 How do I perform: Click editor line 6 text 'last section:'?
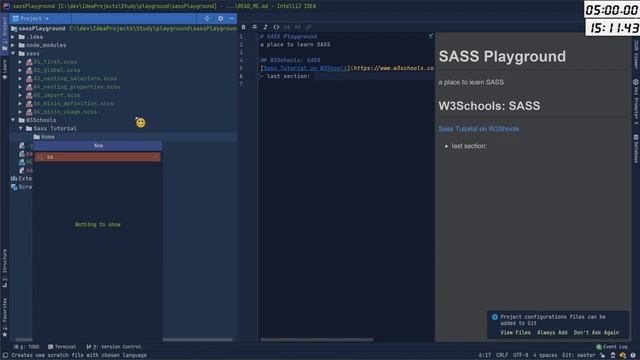[x=288, y=76]
